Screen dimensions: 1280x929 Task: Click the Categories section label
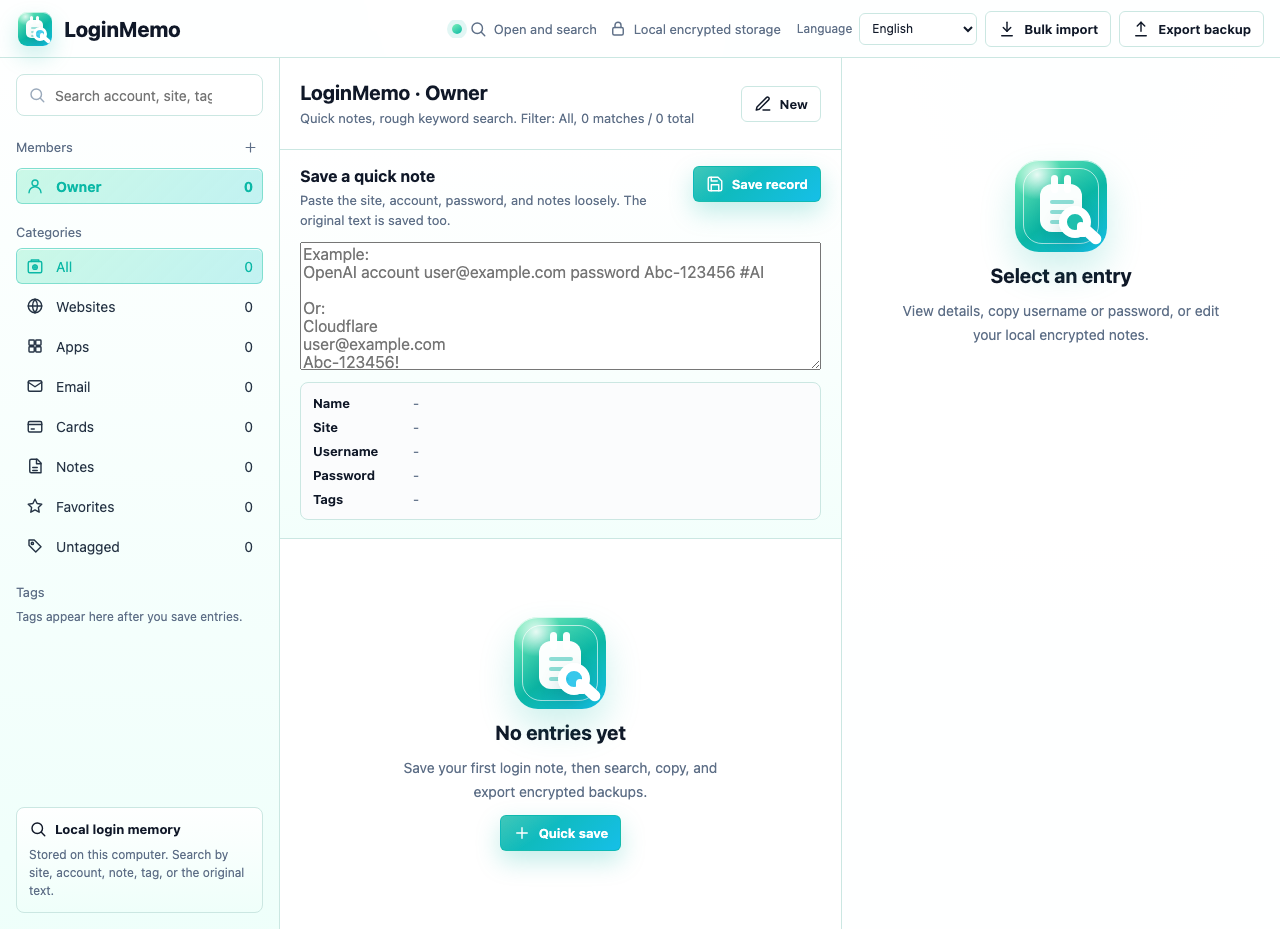(x=49, y=232)
